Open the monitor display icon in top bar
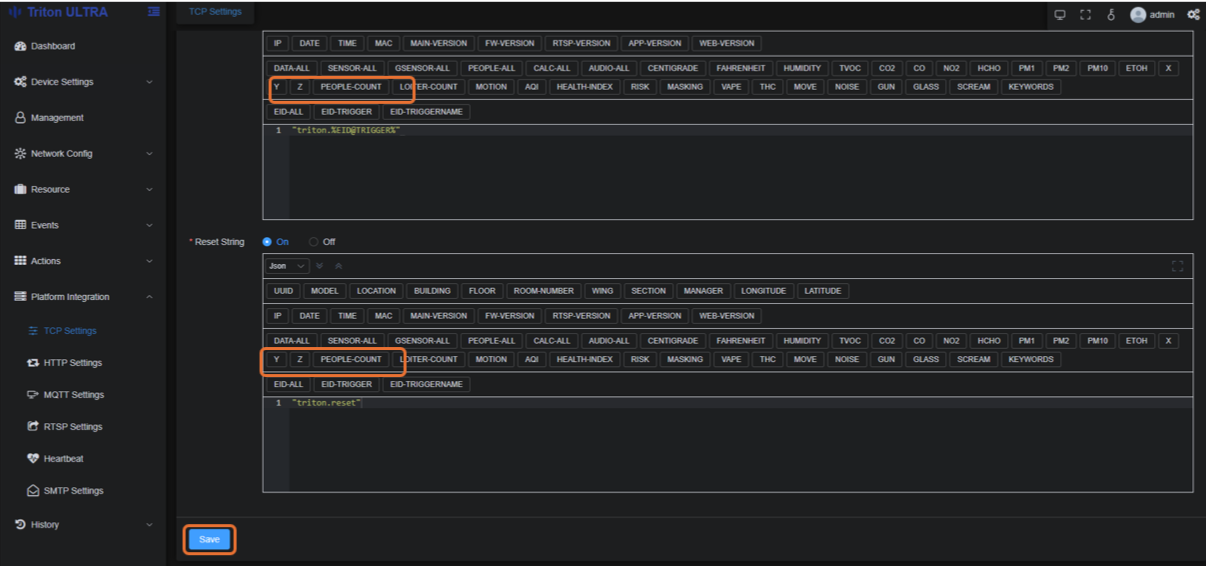Image resolution: width=1206 pixels, height=566 pixels. point(1060,15)
